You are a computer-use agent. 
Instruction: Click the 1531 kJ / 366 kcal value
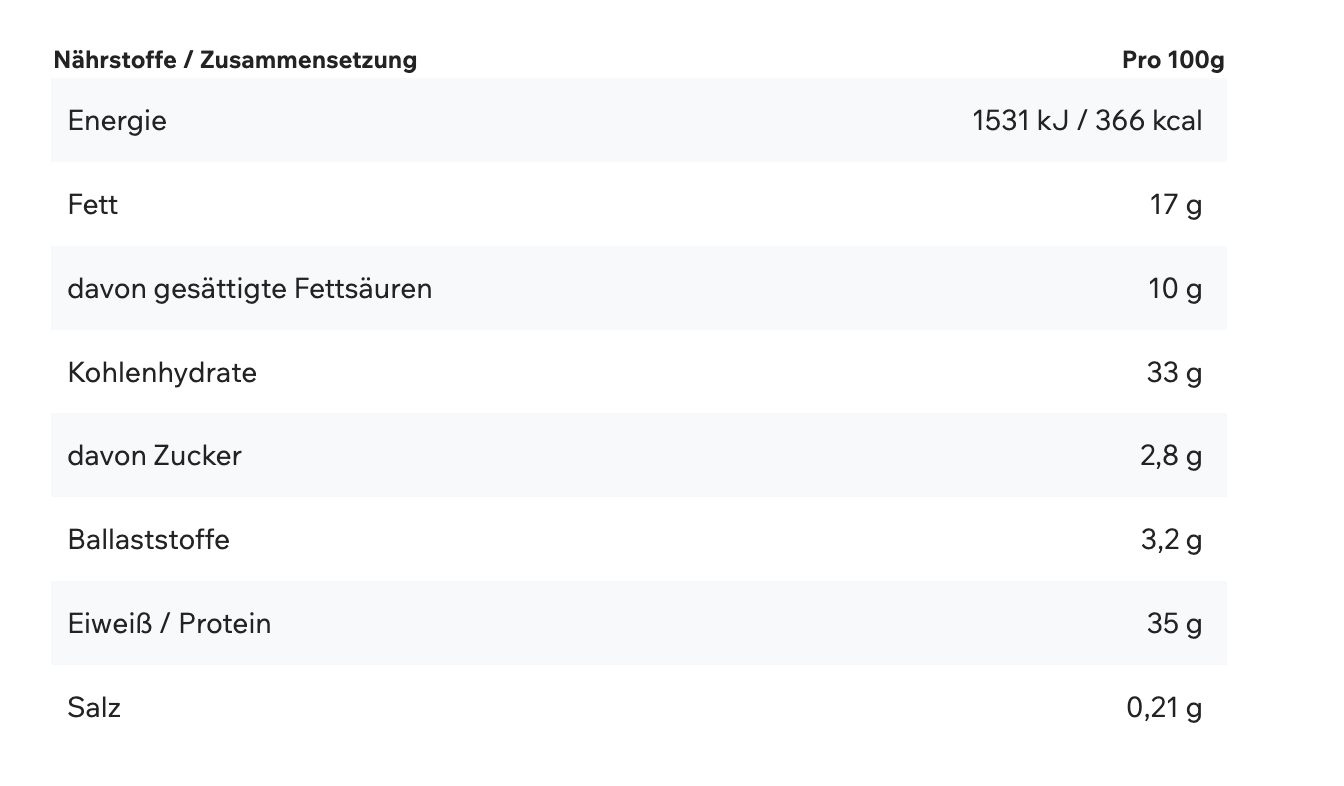point(1087,121)
